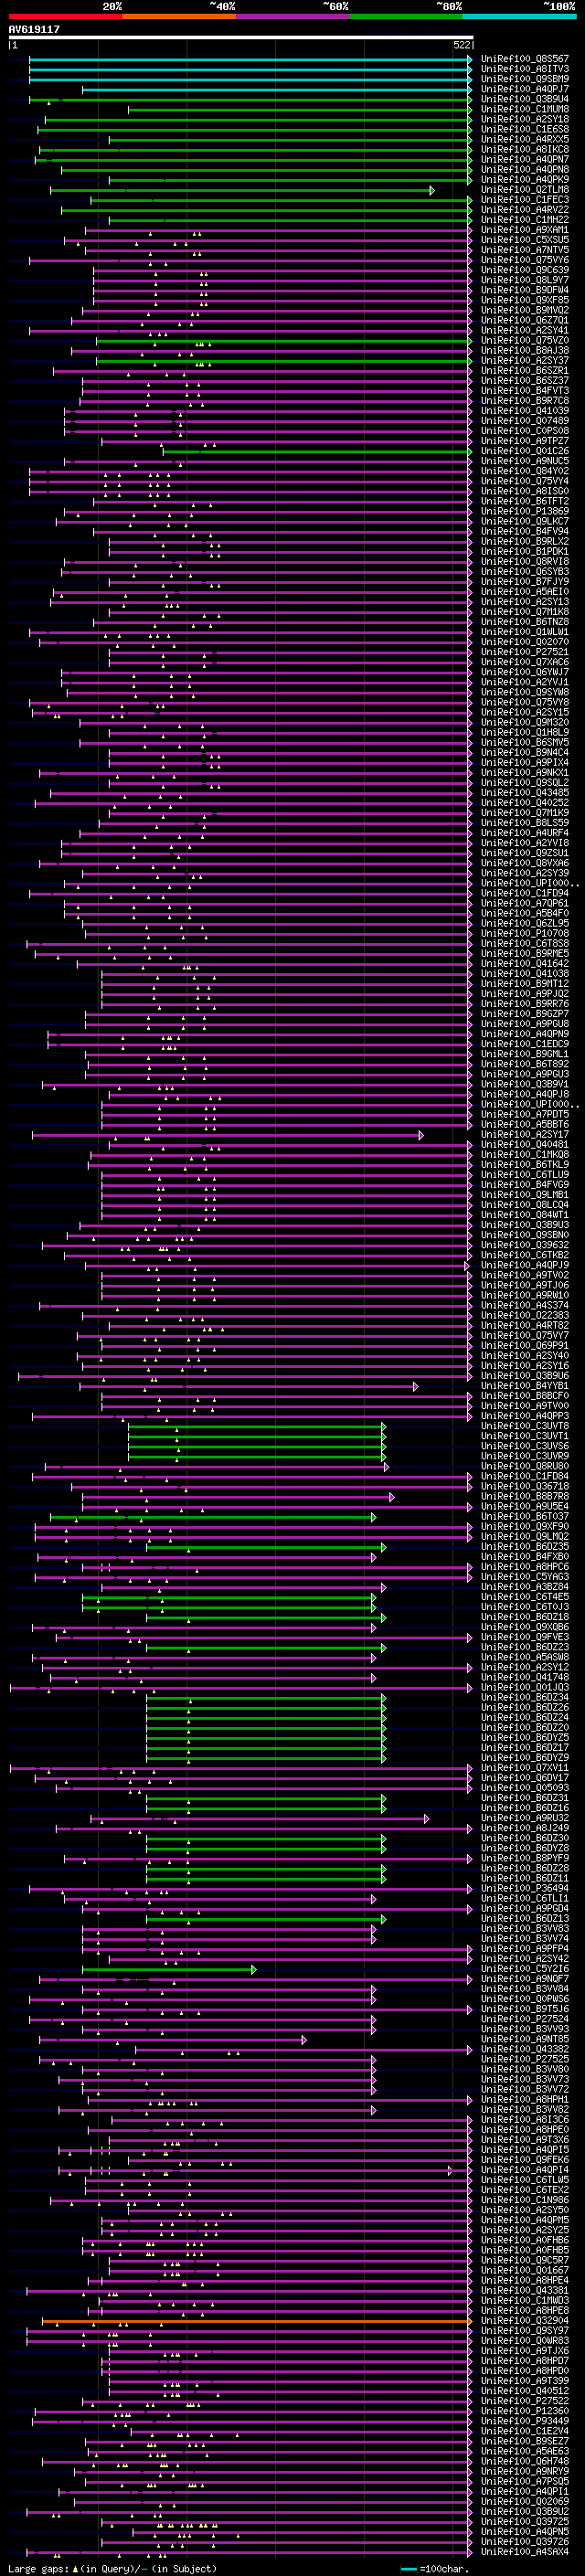
Task: Open hit UniRef100_A4QPJ7
Action: [525, 90]
